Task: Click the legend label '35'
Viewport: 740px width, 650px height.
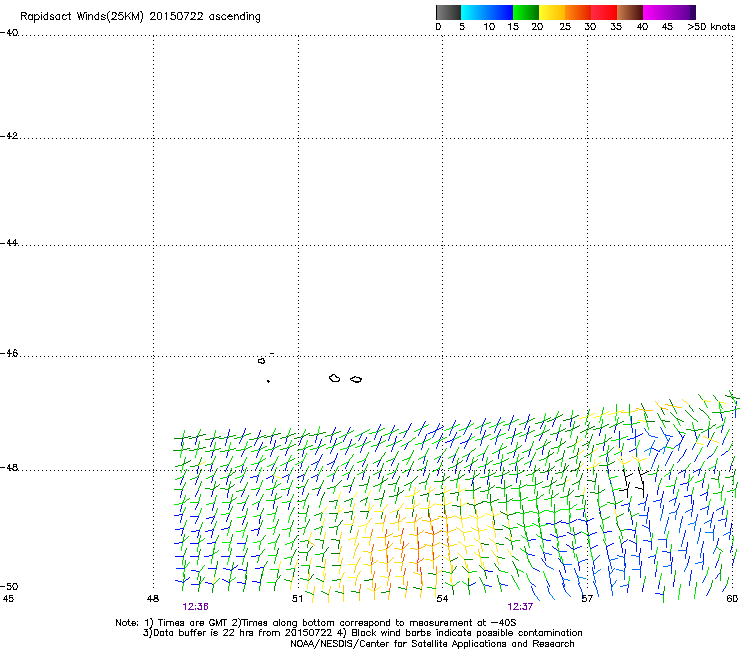Action: click(616, 27)
